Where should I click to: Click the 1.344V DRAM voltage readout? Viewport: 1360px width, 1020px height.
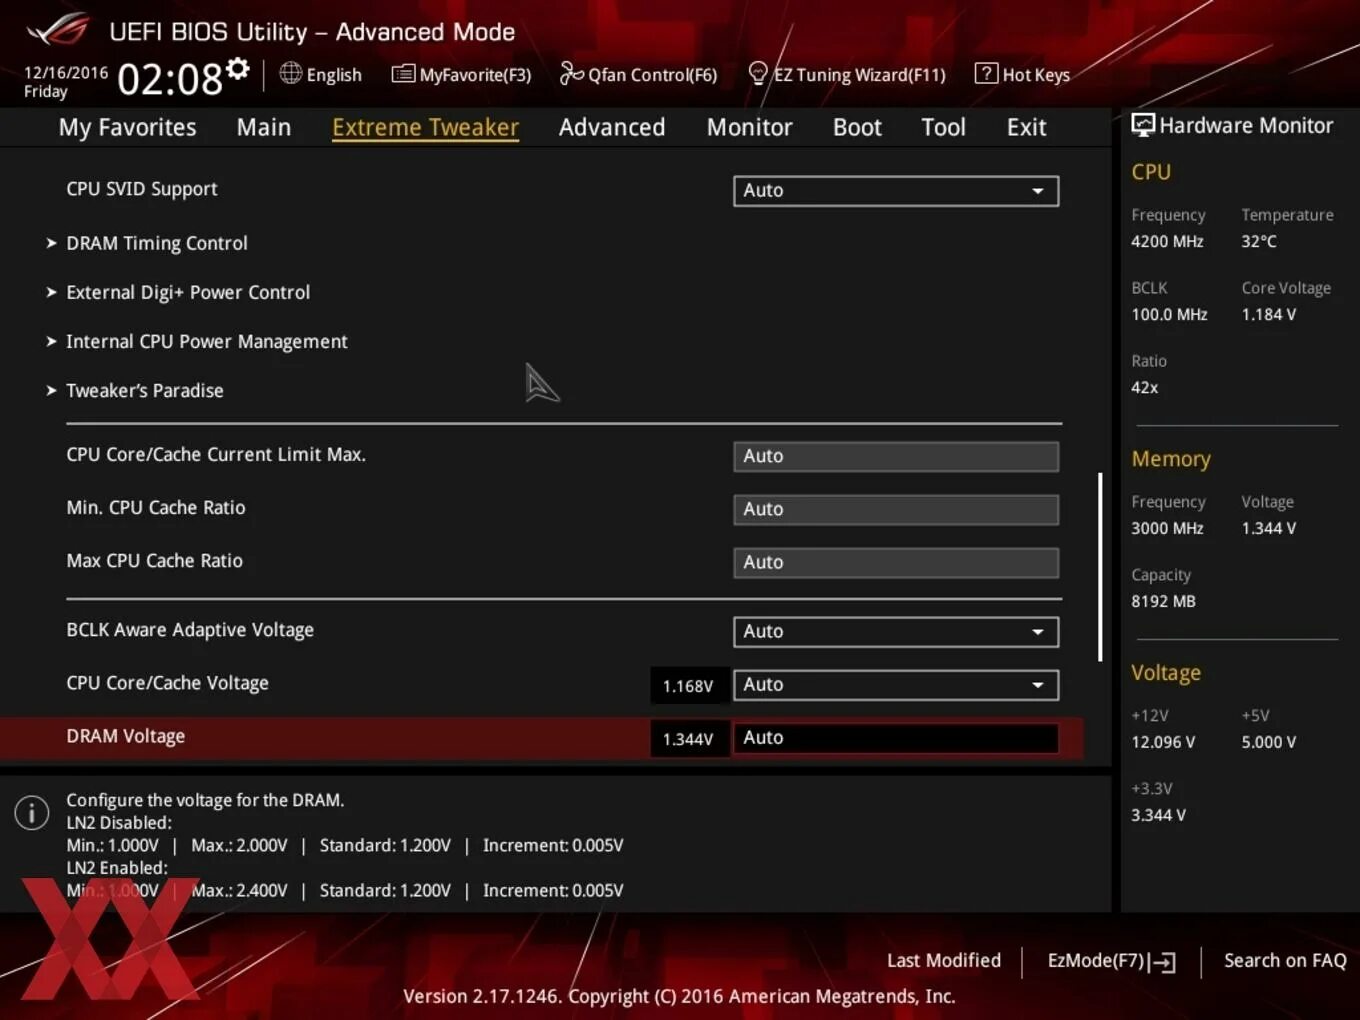click(688, 739)
